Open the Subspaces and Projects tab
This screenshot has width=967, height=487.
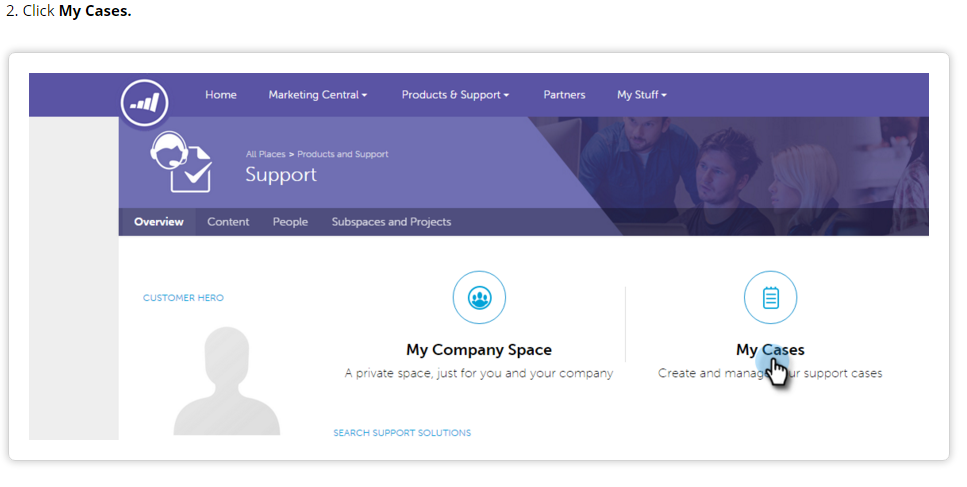(x=391, y=222)
